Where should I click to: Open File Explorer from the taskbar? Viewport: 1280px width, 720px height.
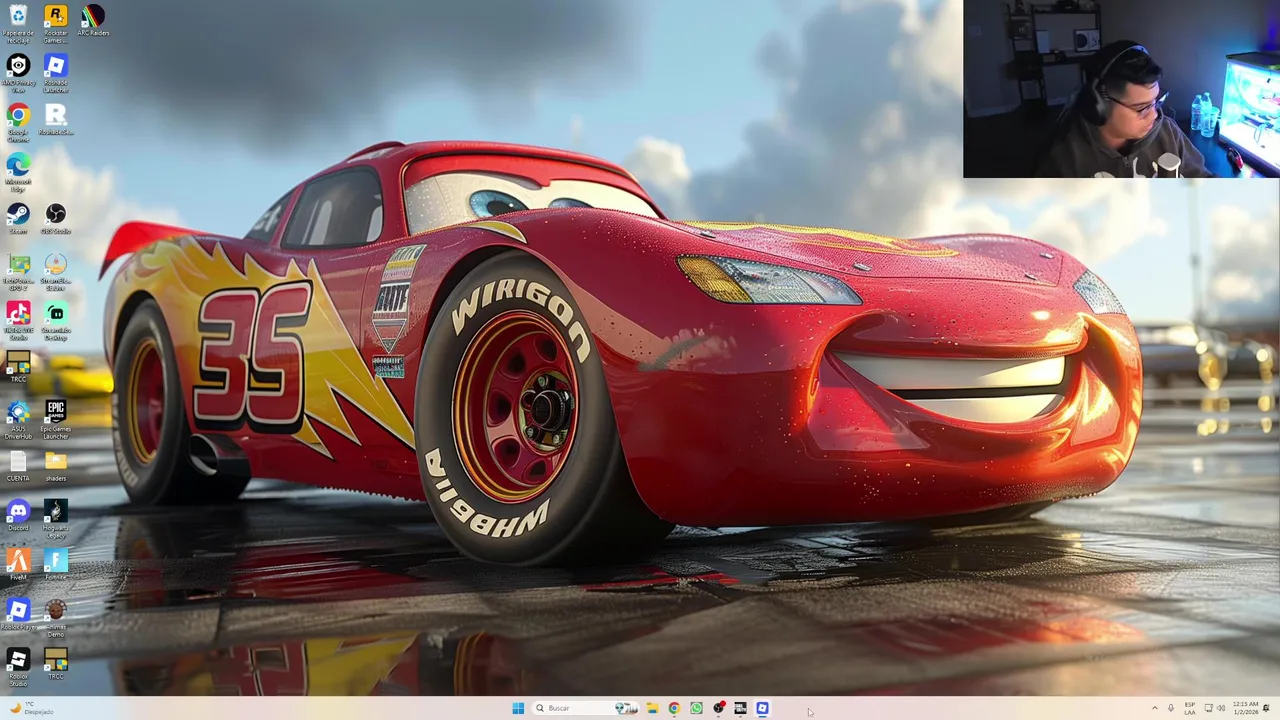click(652, 708)
